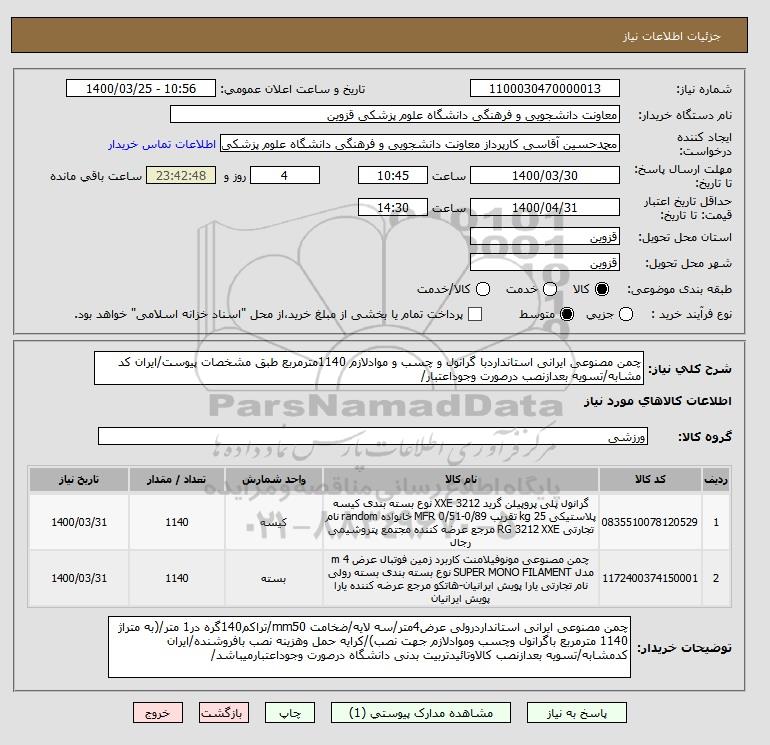Click the بازگشت back button

click(x=224, y=713)
